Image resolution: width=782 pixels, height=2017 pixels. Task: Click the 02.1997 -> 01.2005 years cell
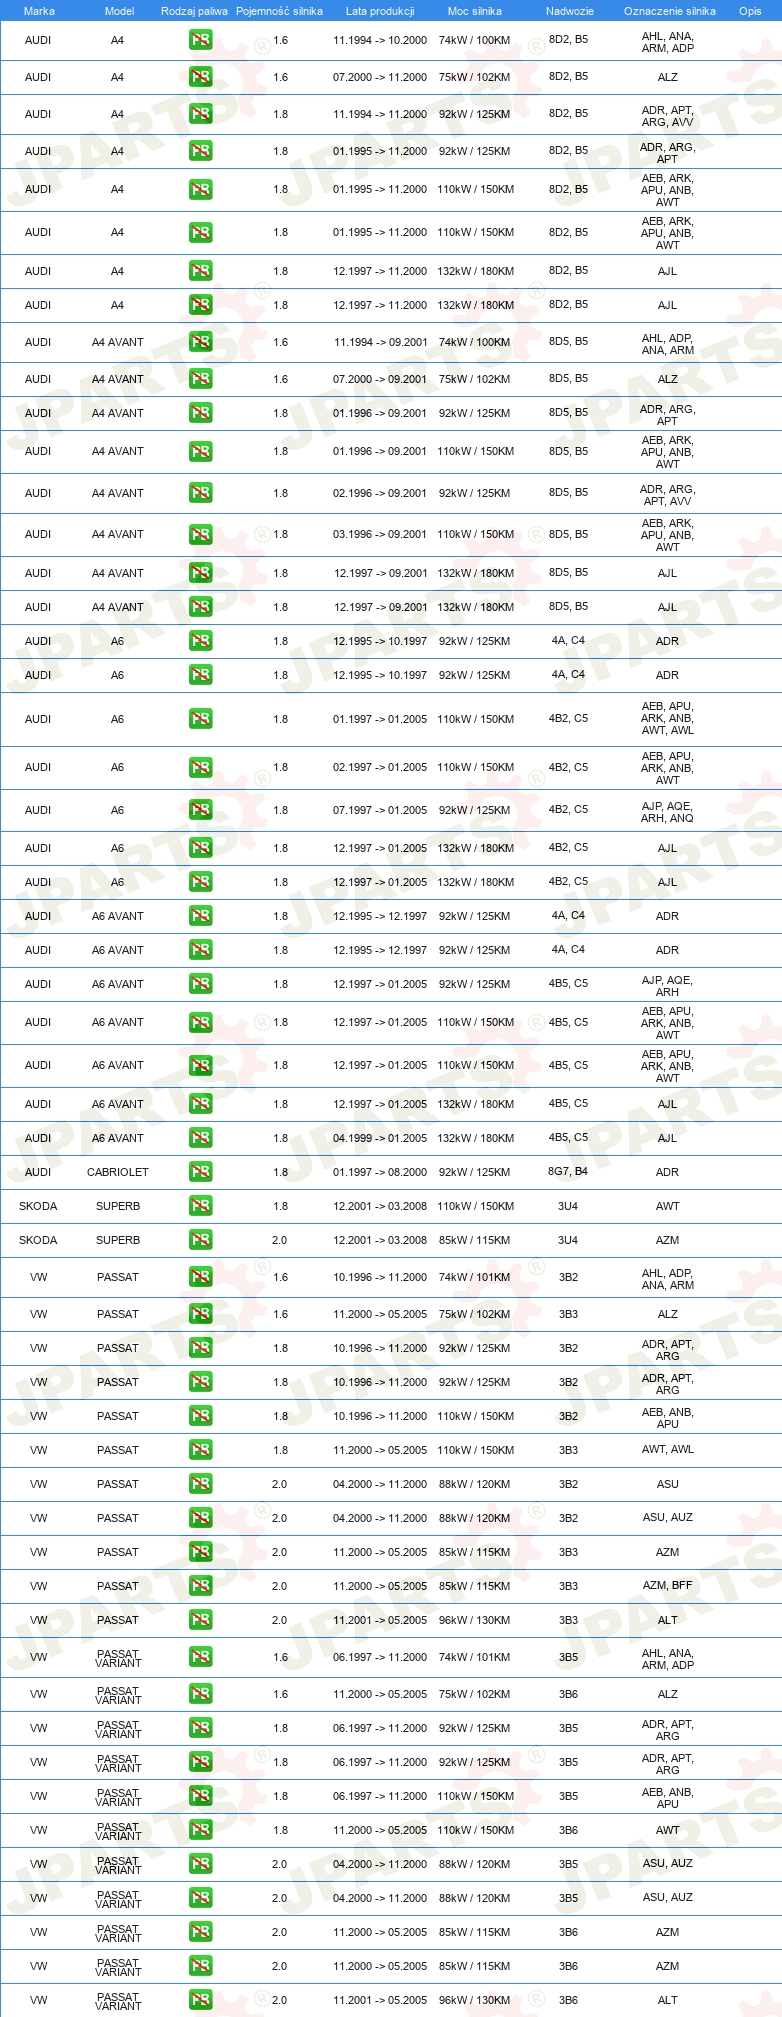coord(380,767)
